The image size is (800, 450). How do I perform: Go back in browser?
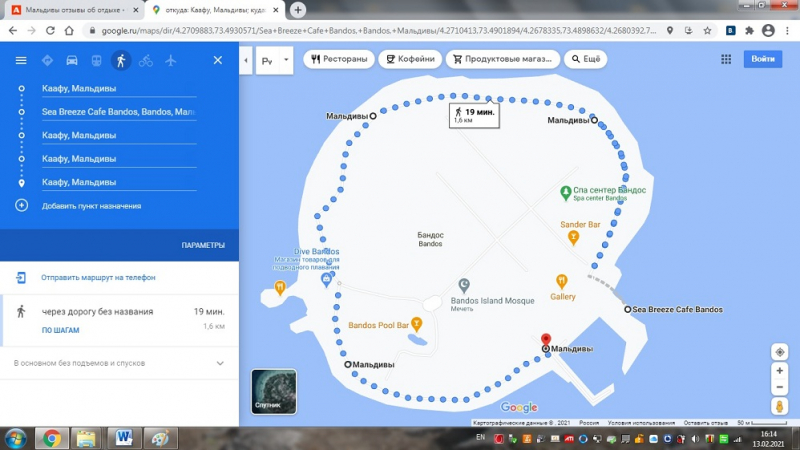[13, 31]
